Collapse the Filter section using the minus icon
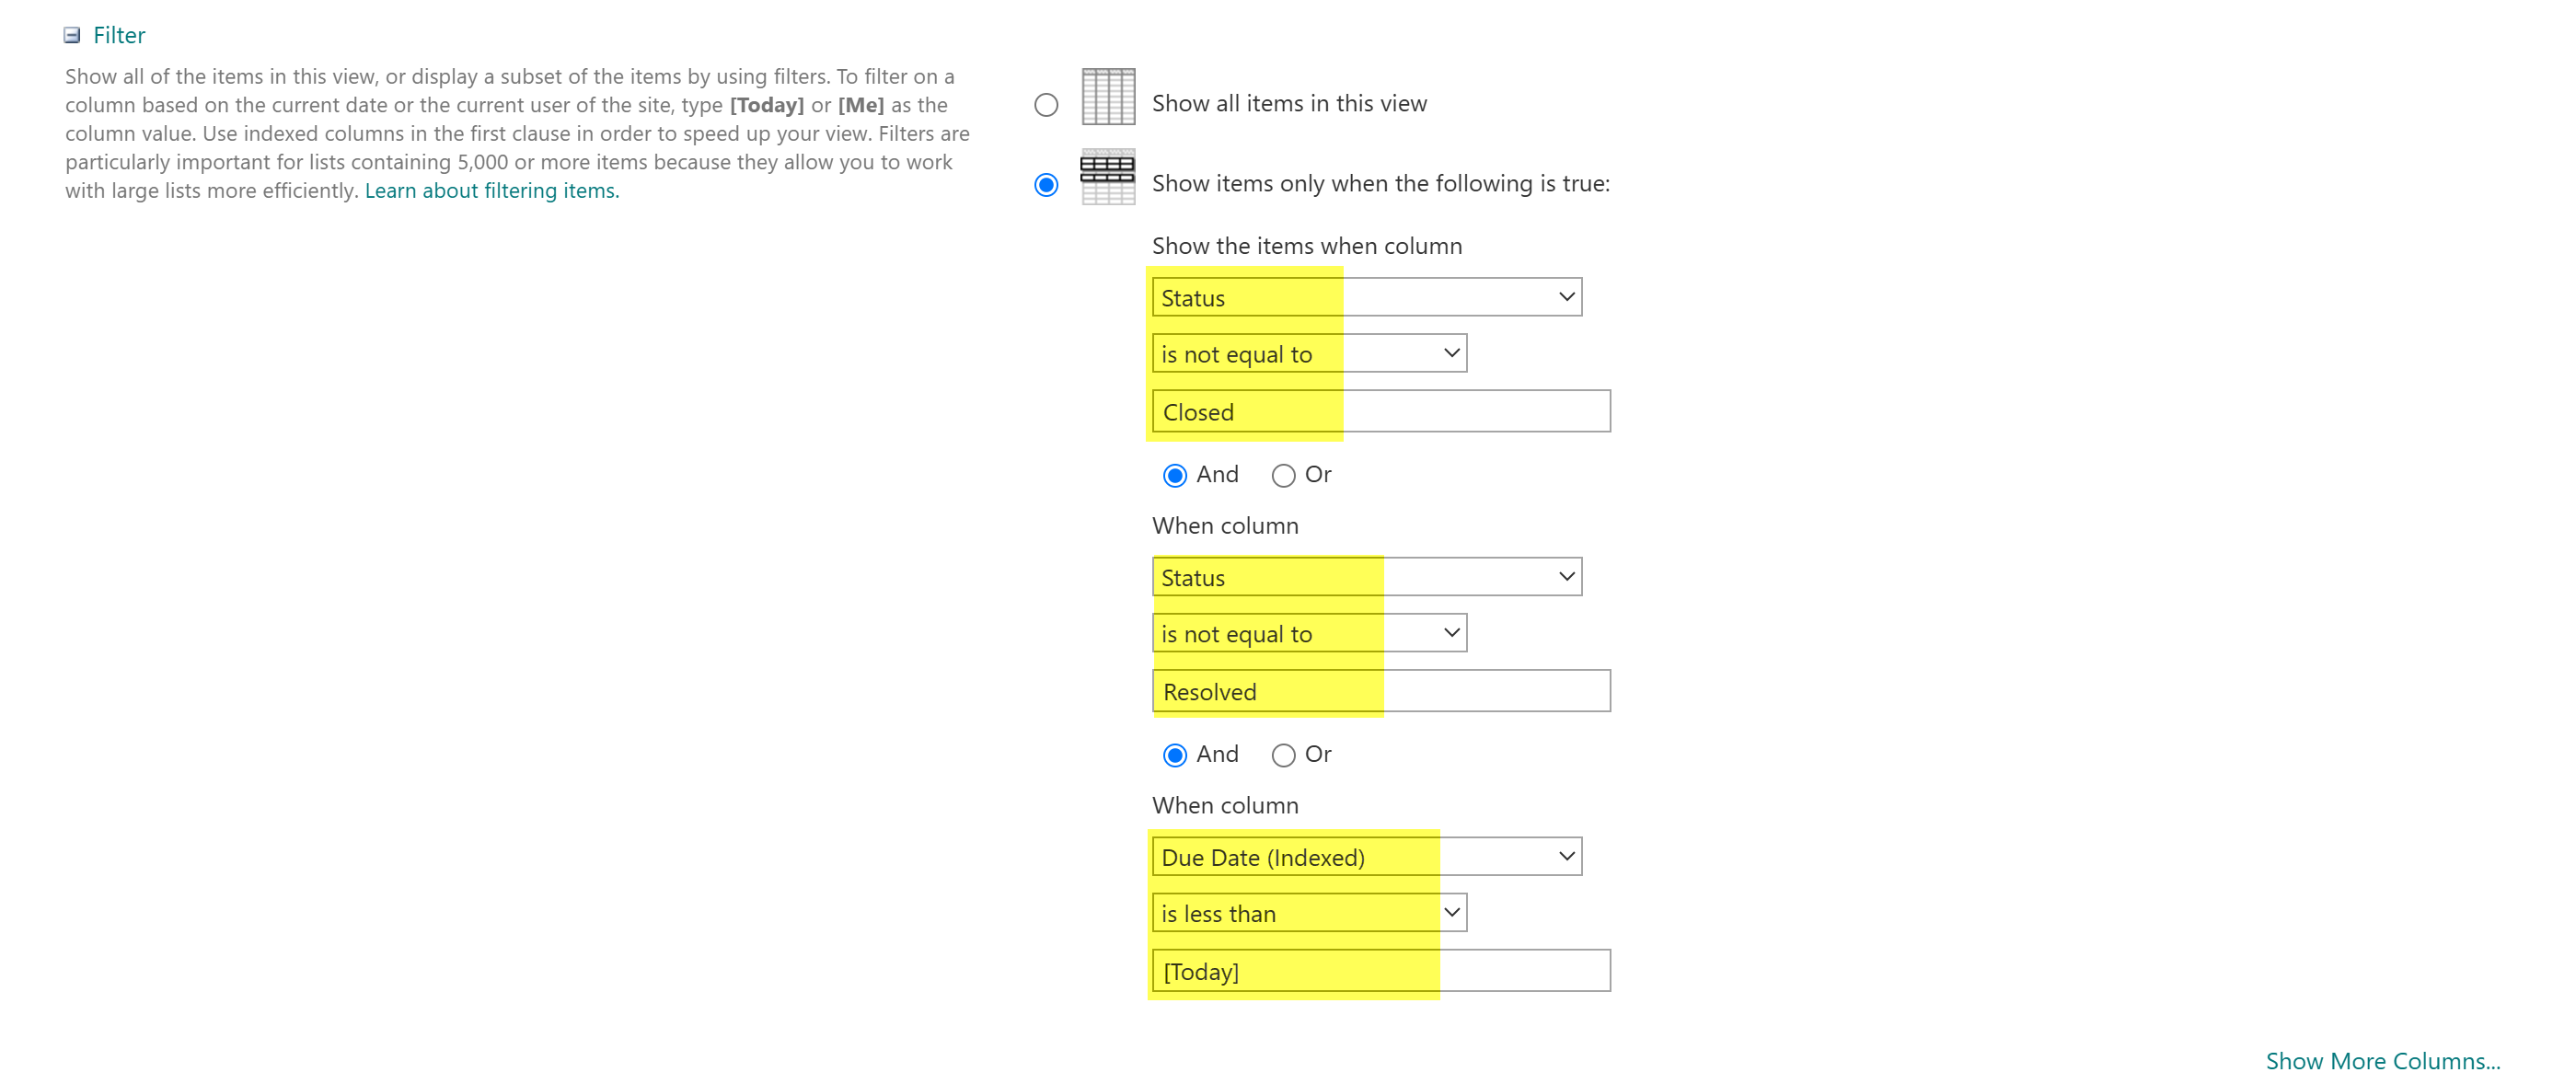 [x=70, y=35]
